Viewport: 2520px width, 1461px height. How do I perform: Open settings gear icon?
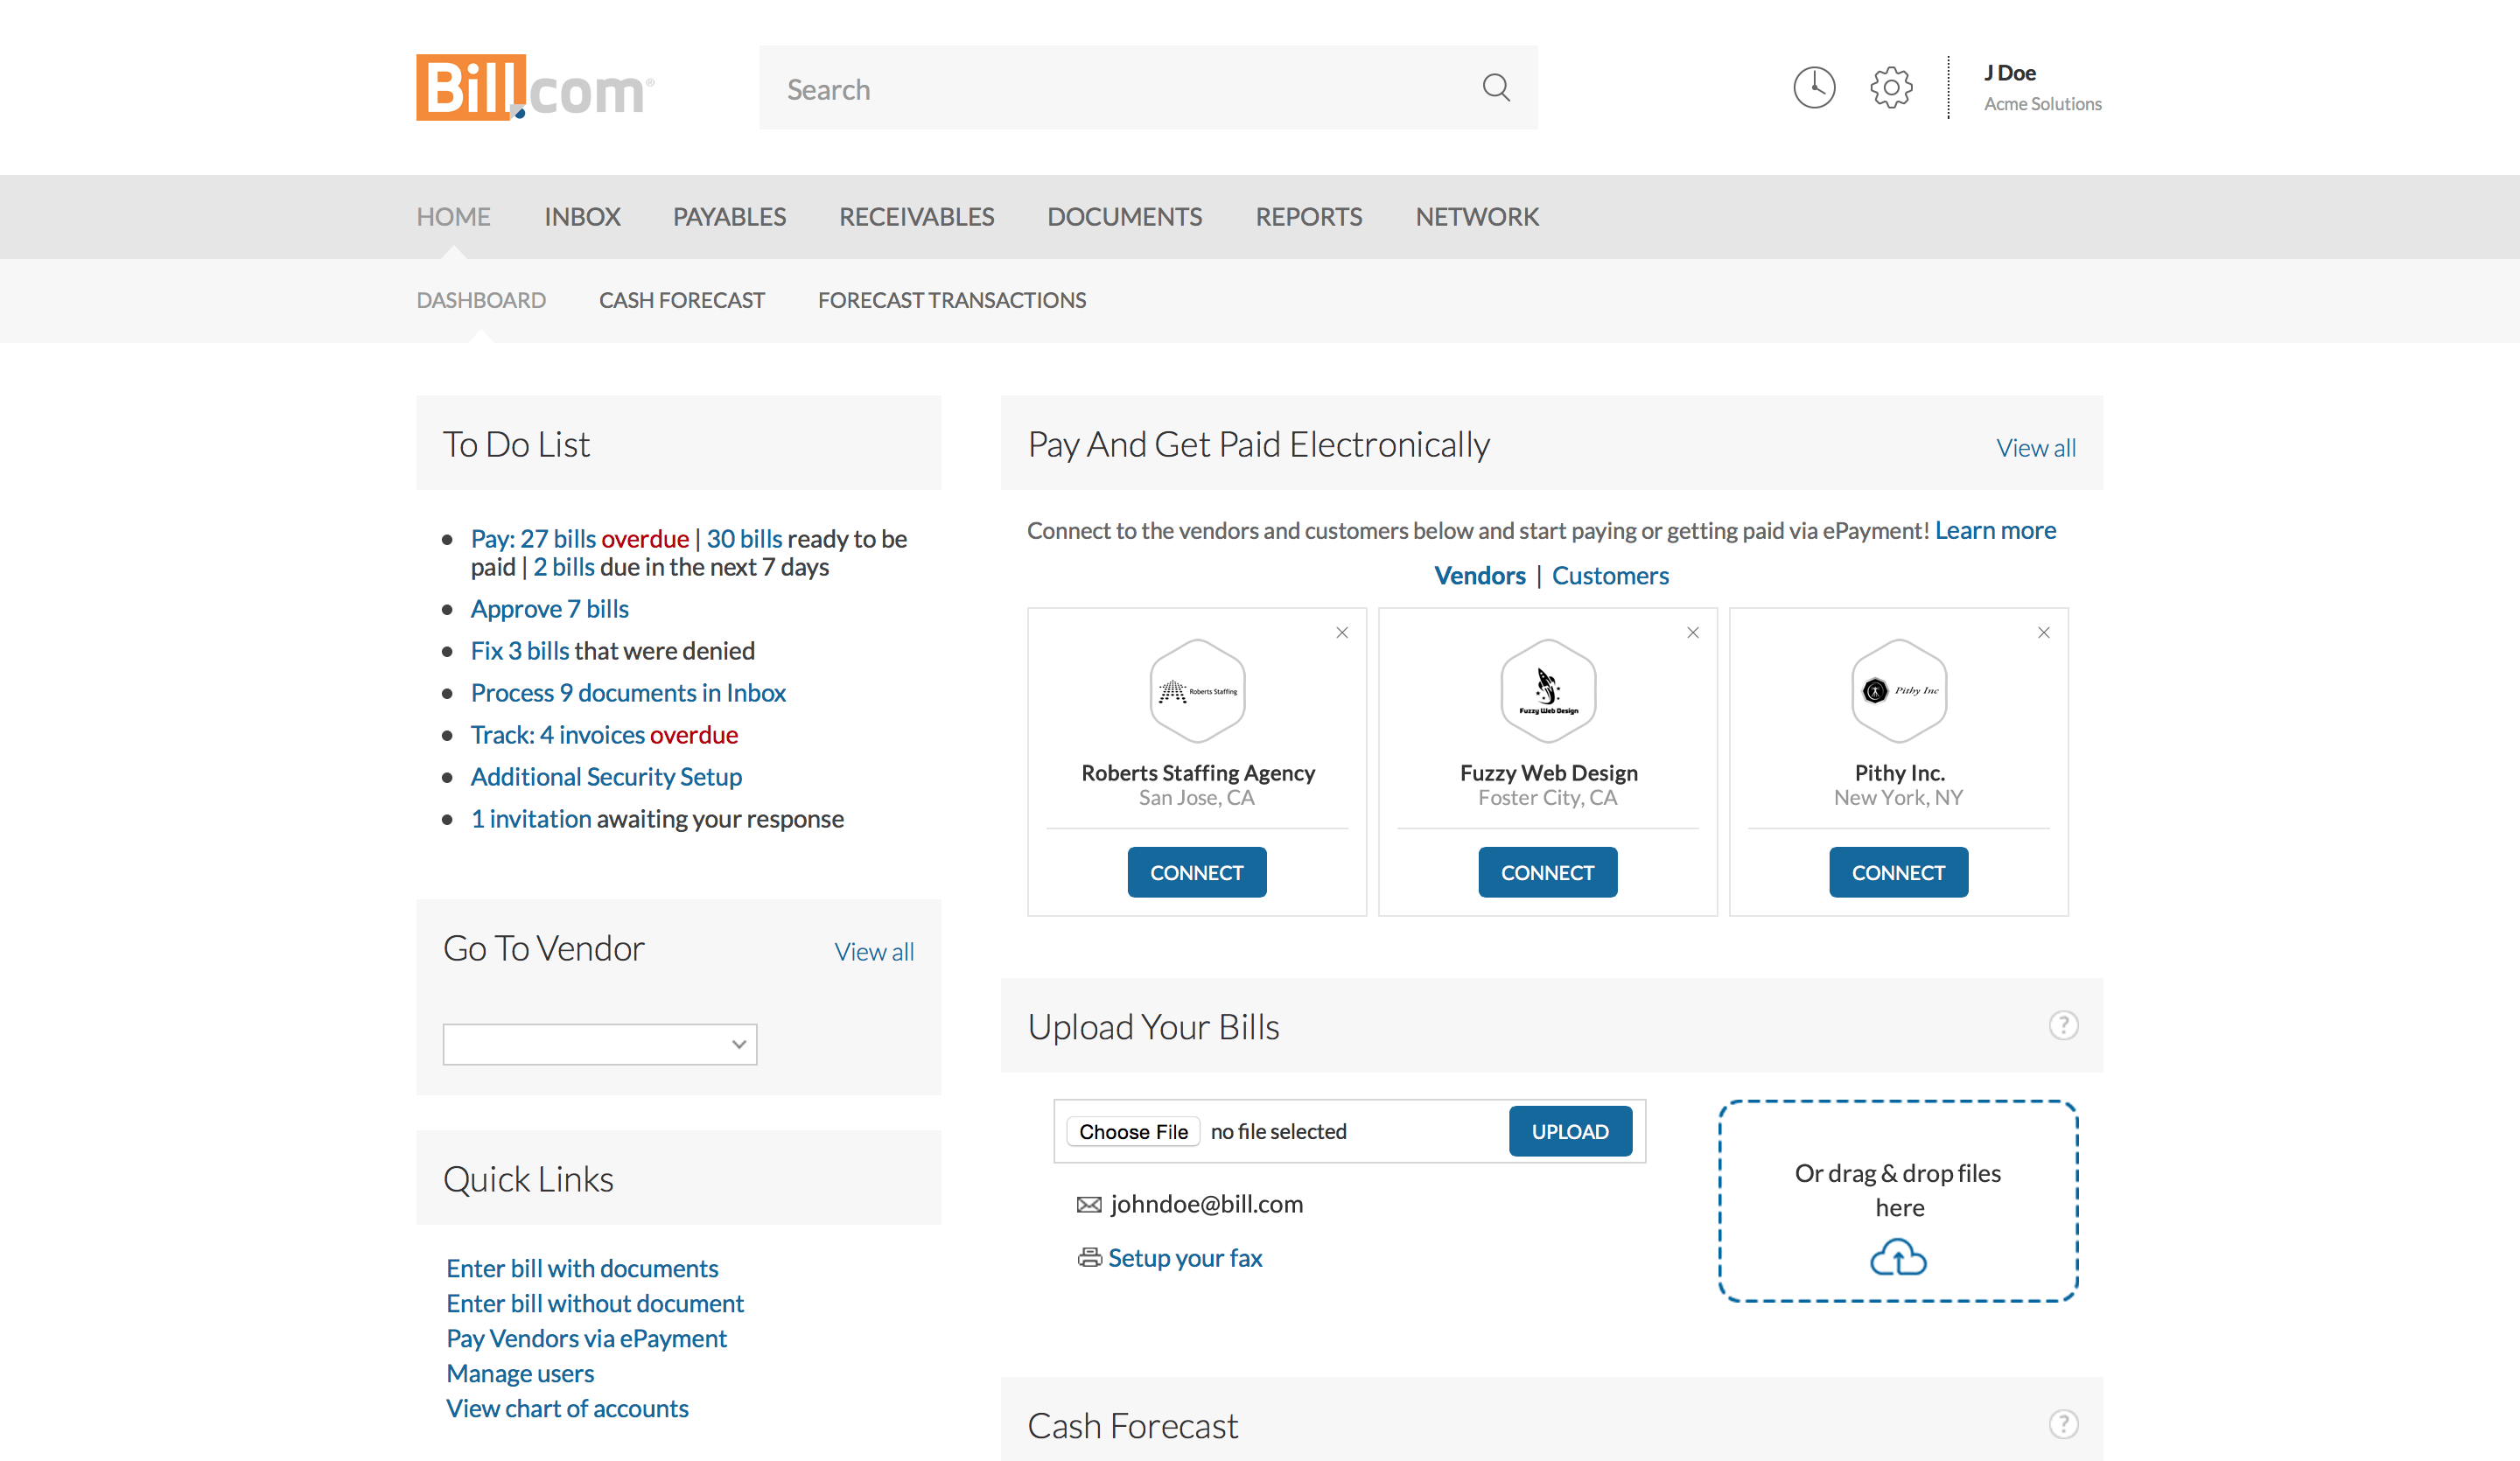(x=1889, y=87)
